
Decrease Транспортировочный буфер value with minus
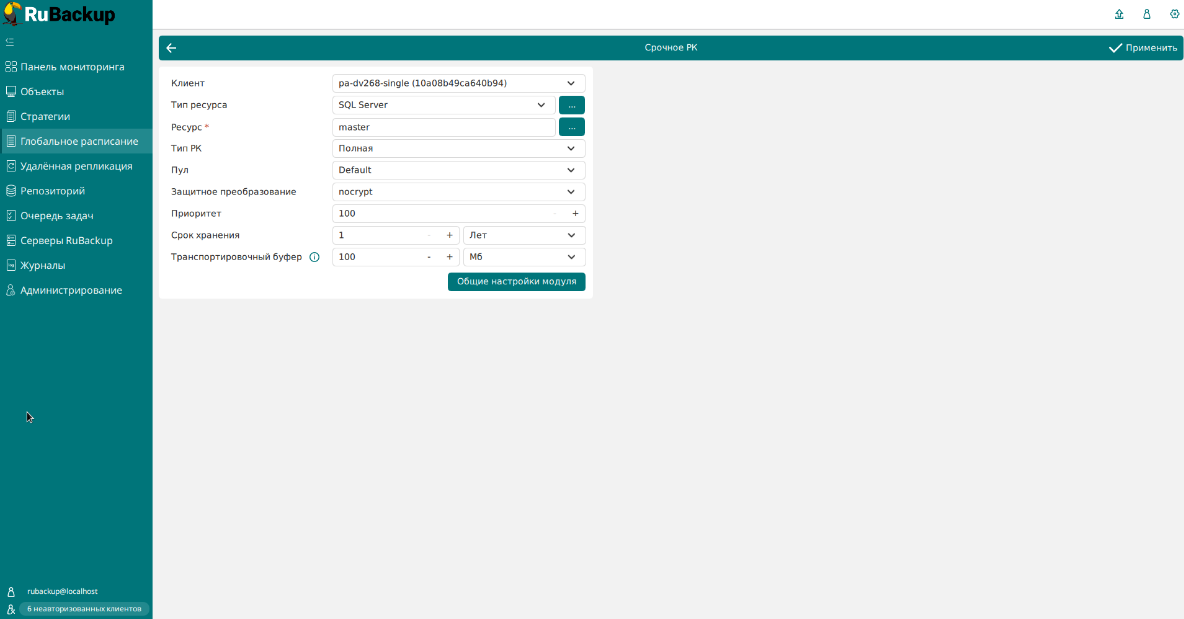click(429, 257)
